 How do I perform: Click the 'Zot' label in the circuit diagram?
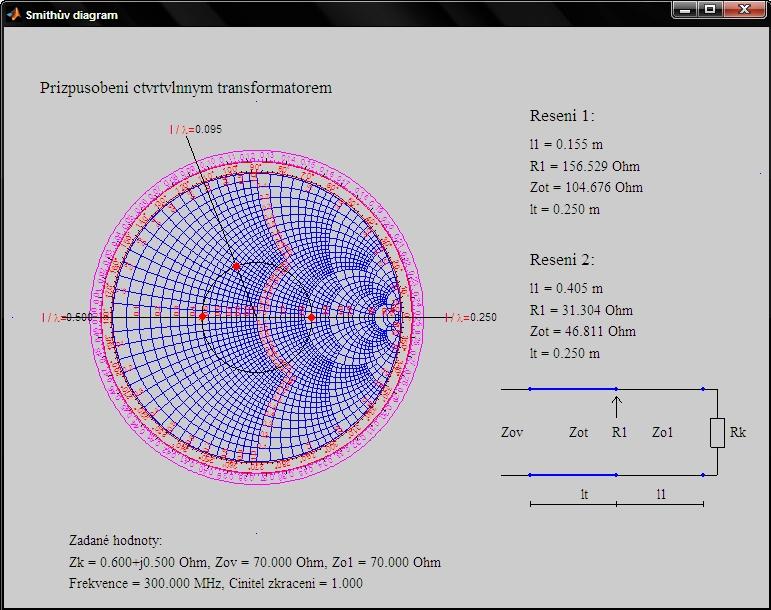(x=578, y=433)
